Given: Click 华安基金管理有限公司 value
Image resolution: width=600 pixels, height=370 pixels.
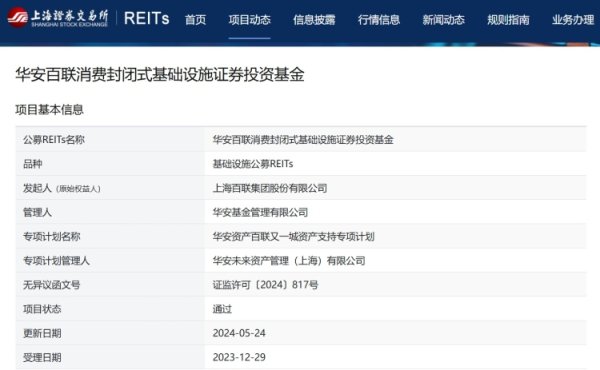Looking at the screenshot, I should point(260,212).
